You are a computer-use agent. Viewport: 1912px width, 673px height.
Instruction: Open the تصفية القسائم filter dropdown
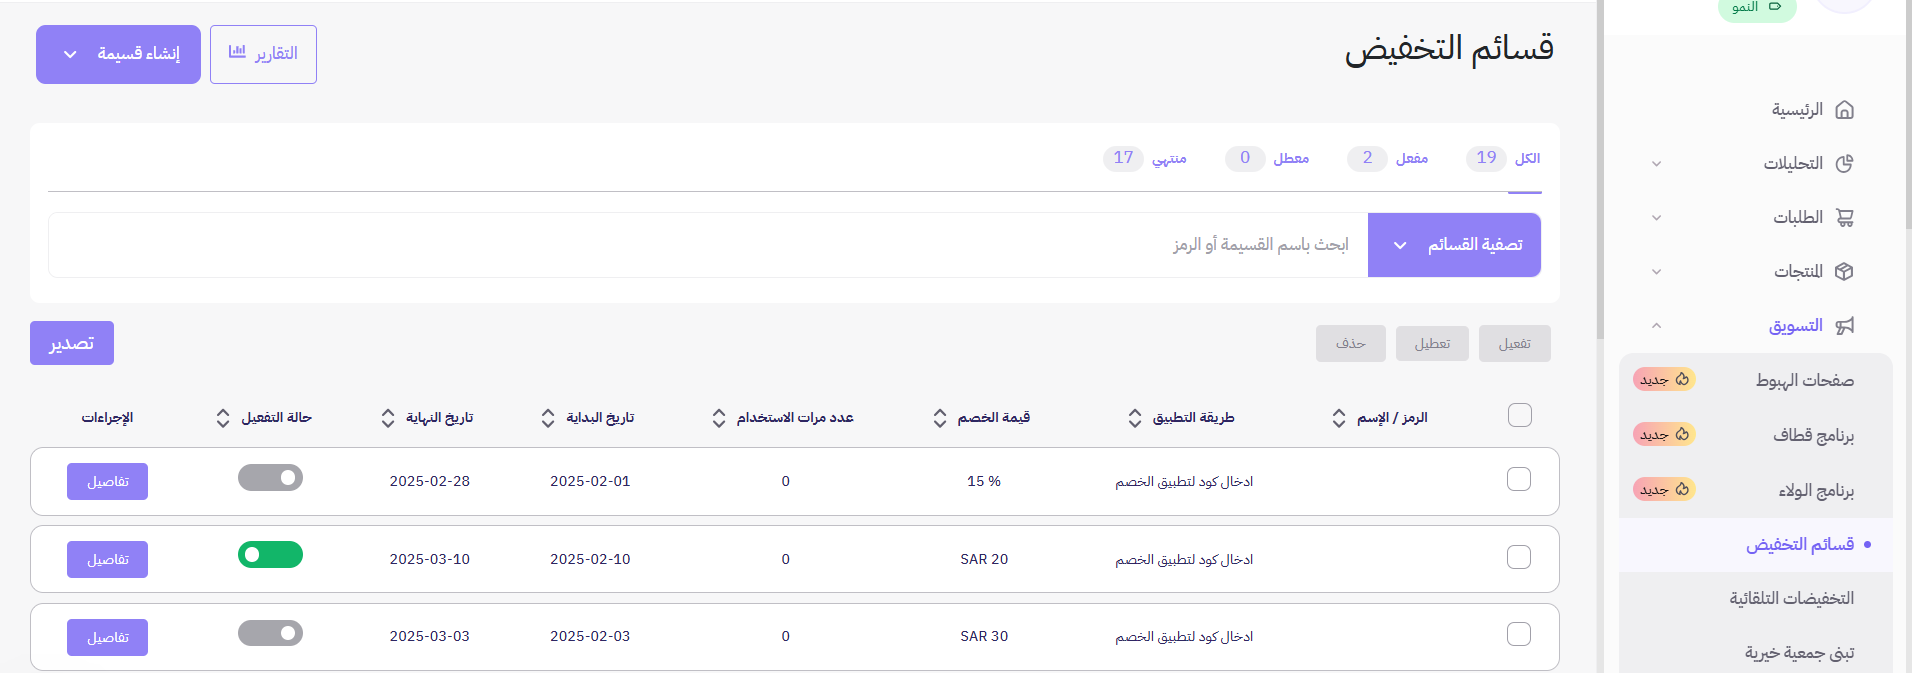point(1454,245)
